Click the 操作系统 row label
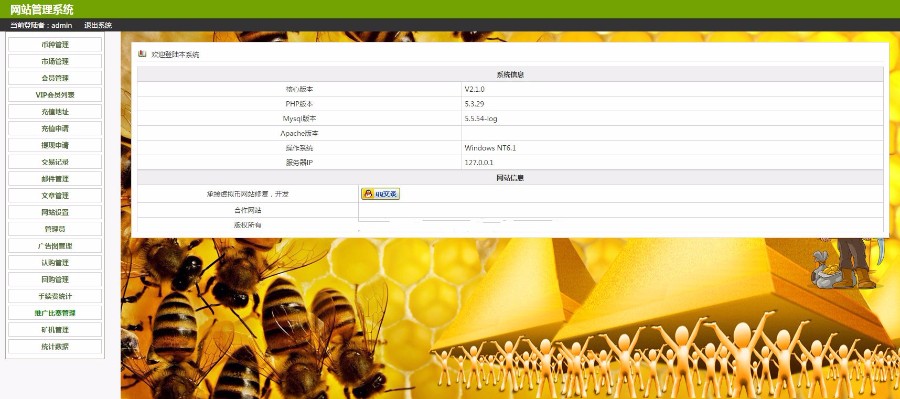Screen dimensions: 900x399 tap(299, 148)
